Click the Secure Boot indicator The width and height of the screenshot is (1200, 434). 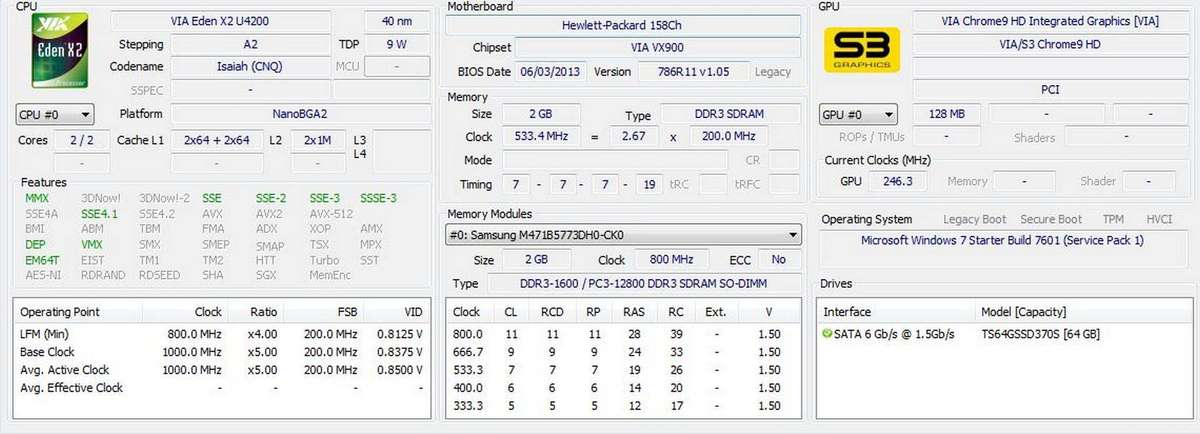pos(1051,219)
